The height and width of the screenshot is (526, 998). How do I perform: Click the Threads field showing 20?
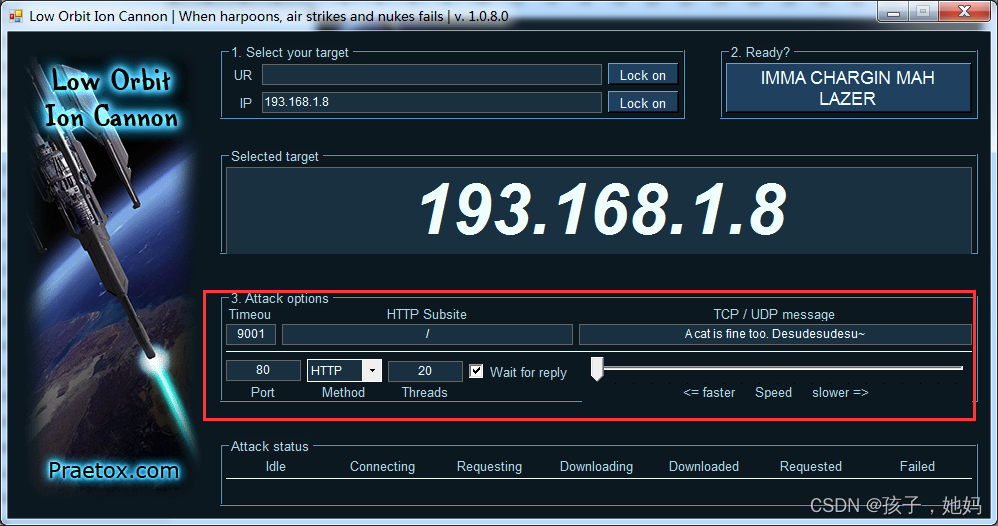pyautogui.click(x=425, y=371)
